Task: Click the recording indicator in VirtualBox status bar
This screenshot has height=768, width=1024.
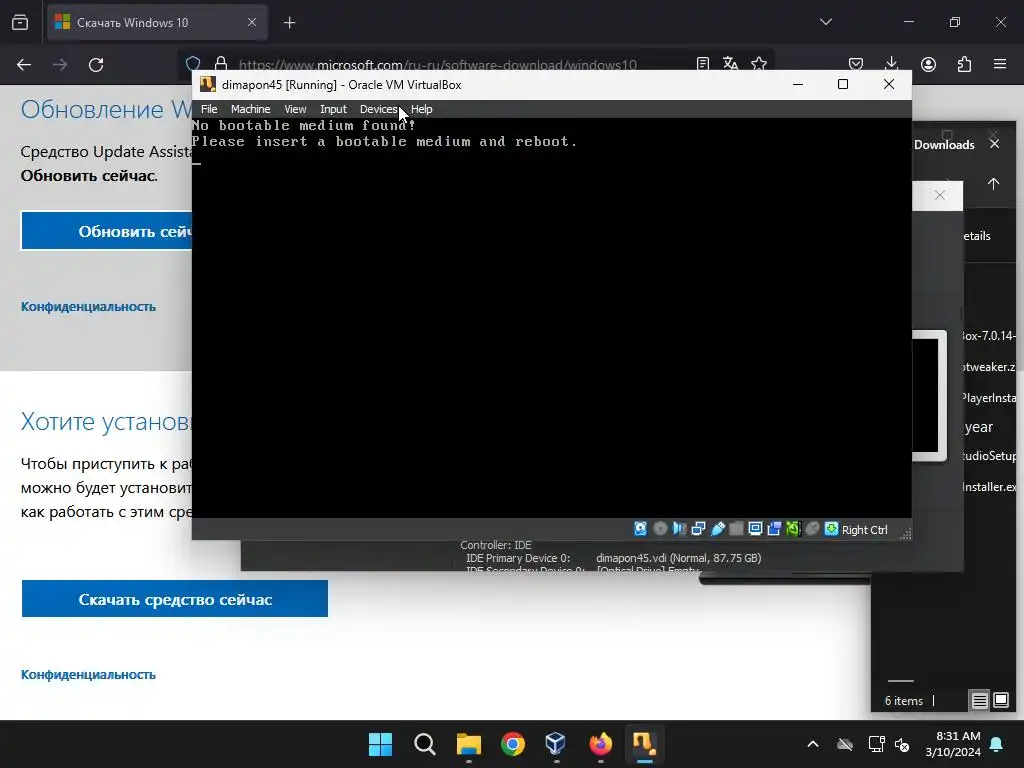Action: point(775,529)
